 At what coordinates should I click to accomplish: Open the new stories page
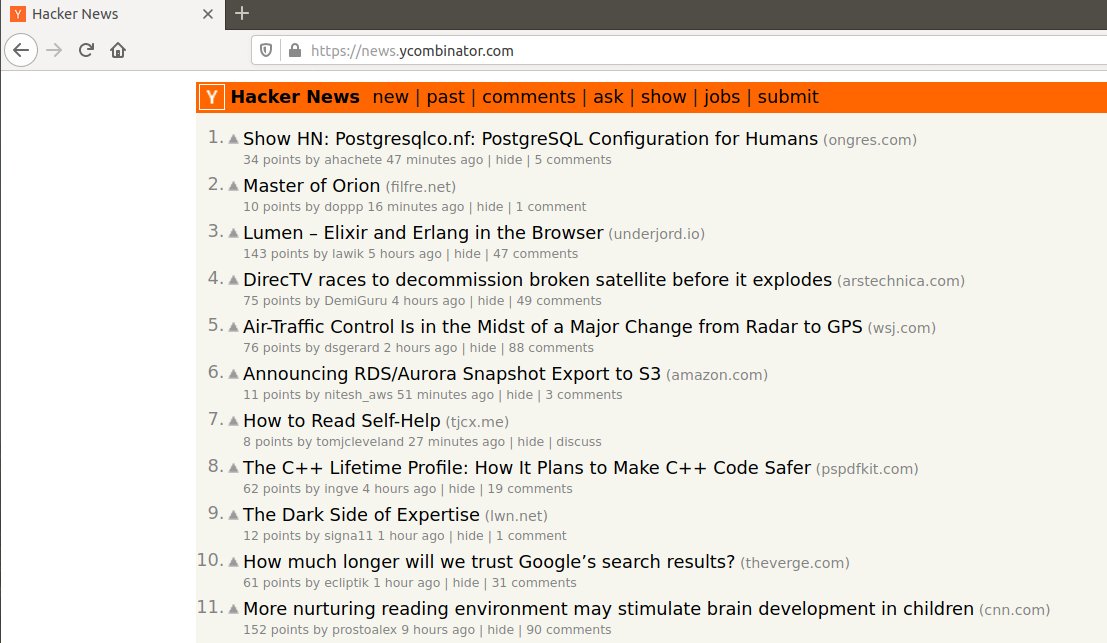click(x=390, y=97)
